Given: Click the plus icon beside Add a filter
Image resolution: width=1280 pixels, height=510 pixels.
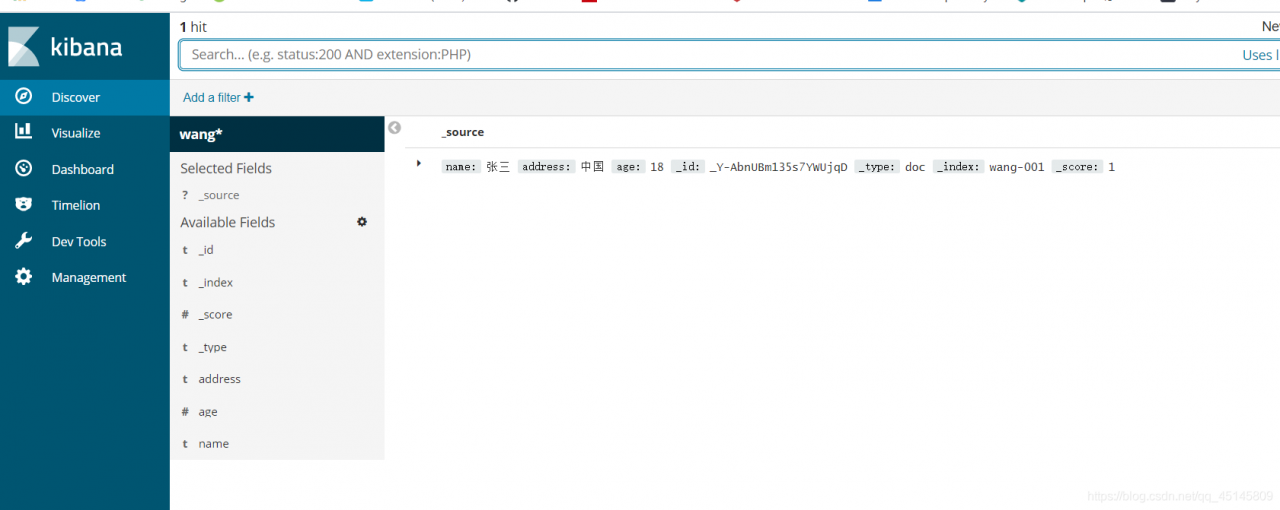Looking at the screenshot, I should click(249, 97).
